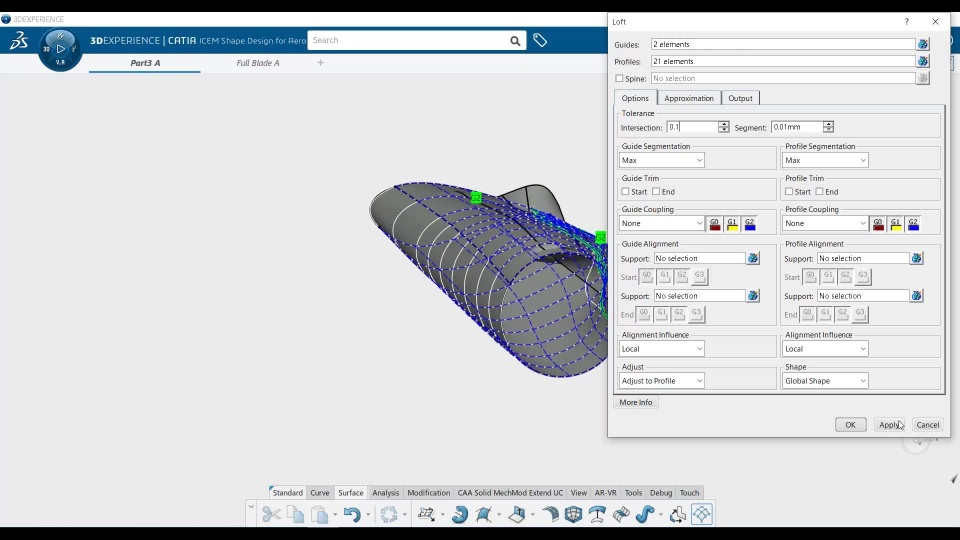Click the S-shaped blue tube icon
The width and height of the screenshot is (960, 540).
645,514
